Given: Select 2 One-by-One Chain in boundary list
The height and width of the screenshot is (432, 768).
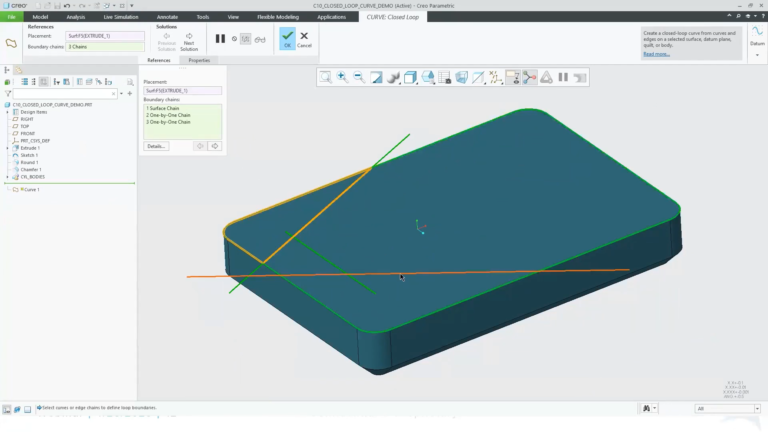Looking at the screenshot, I should (x=168, y=115).
